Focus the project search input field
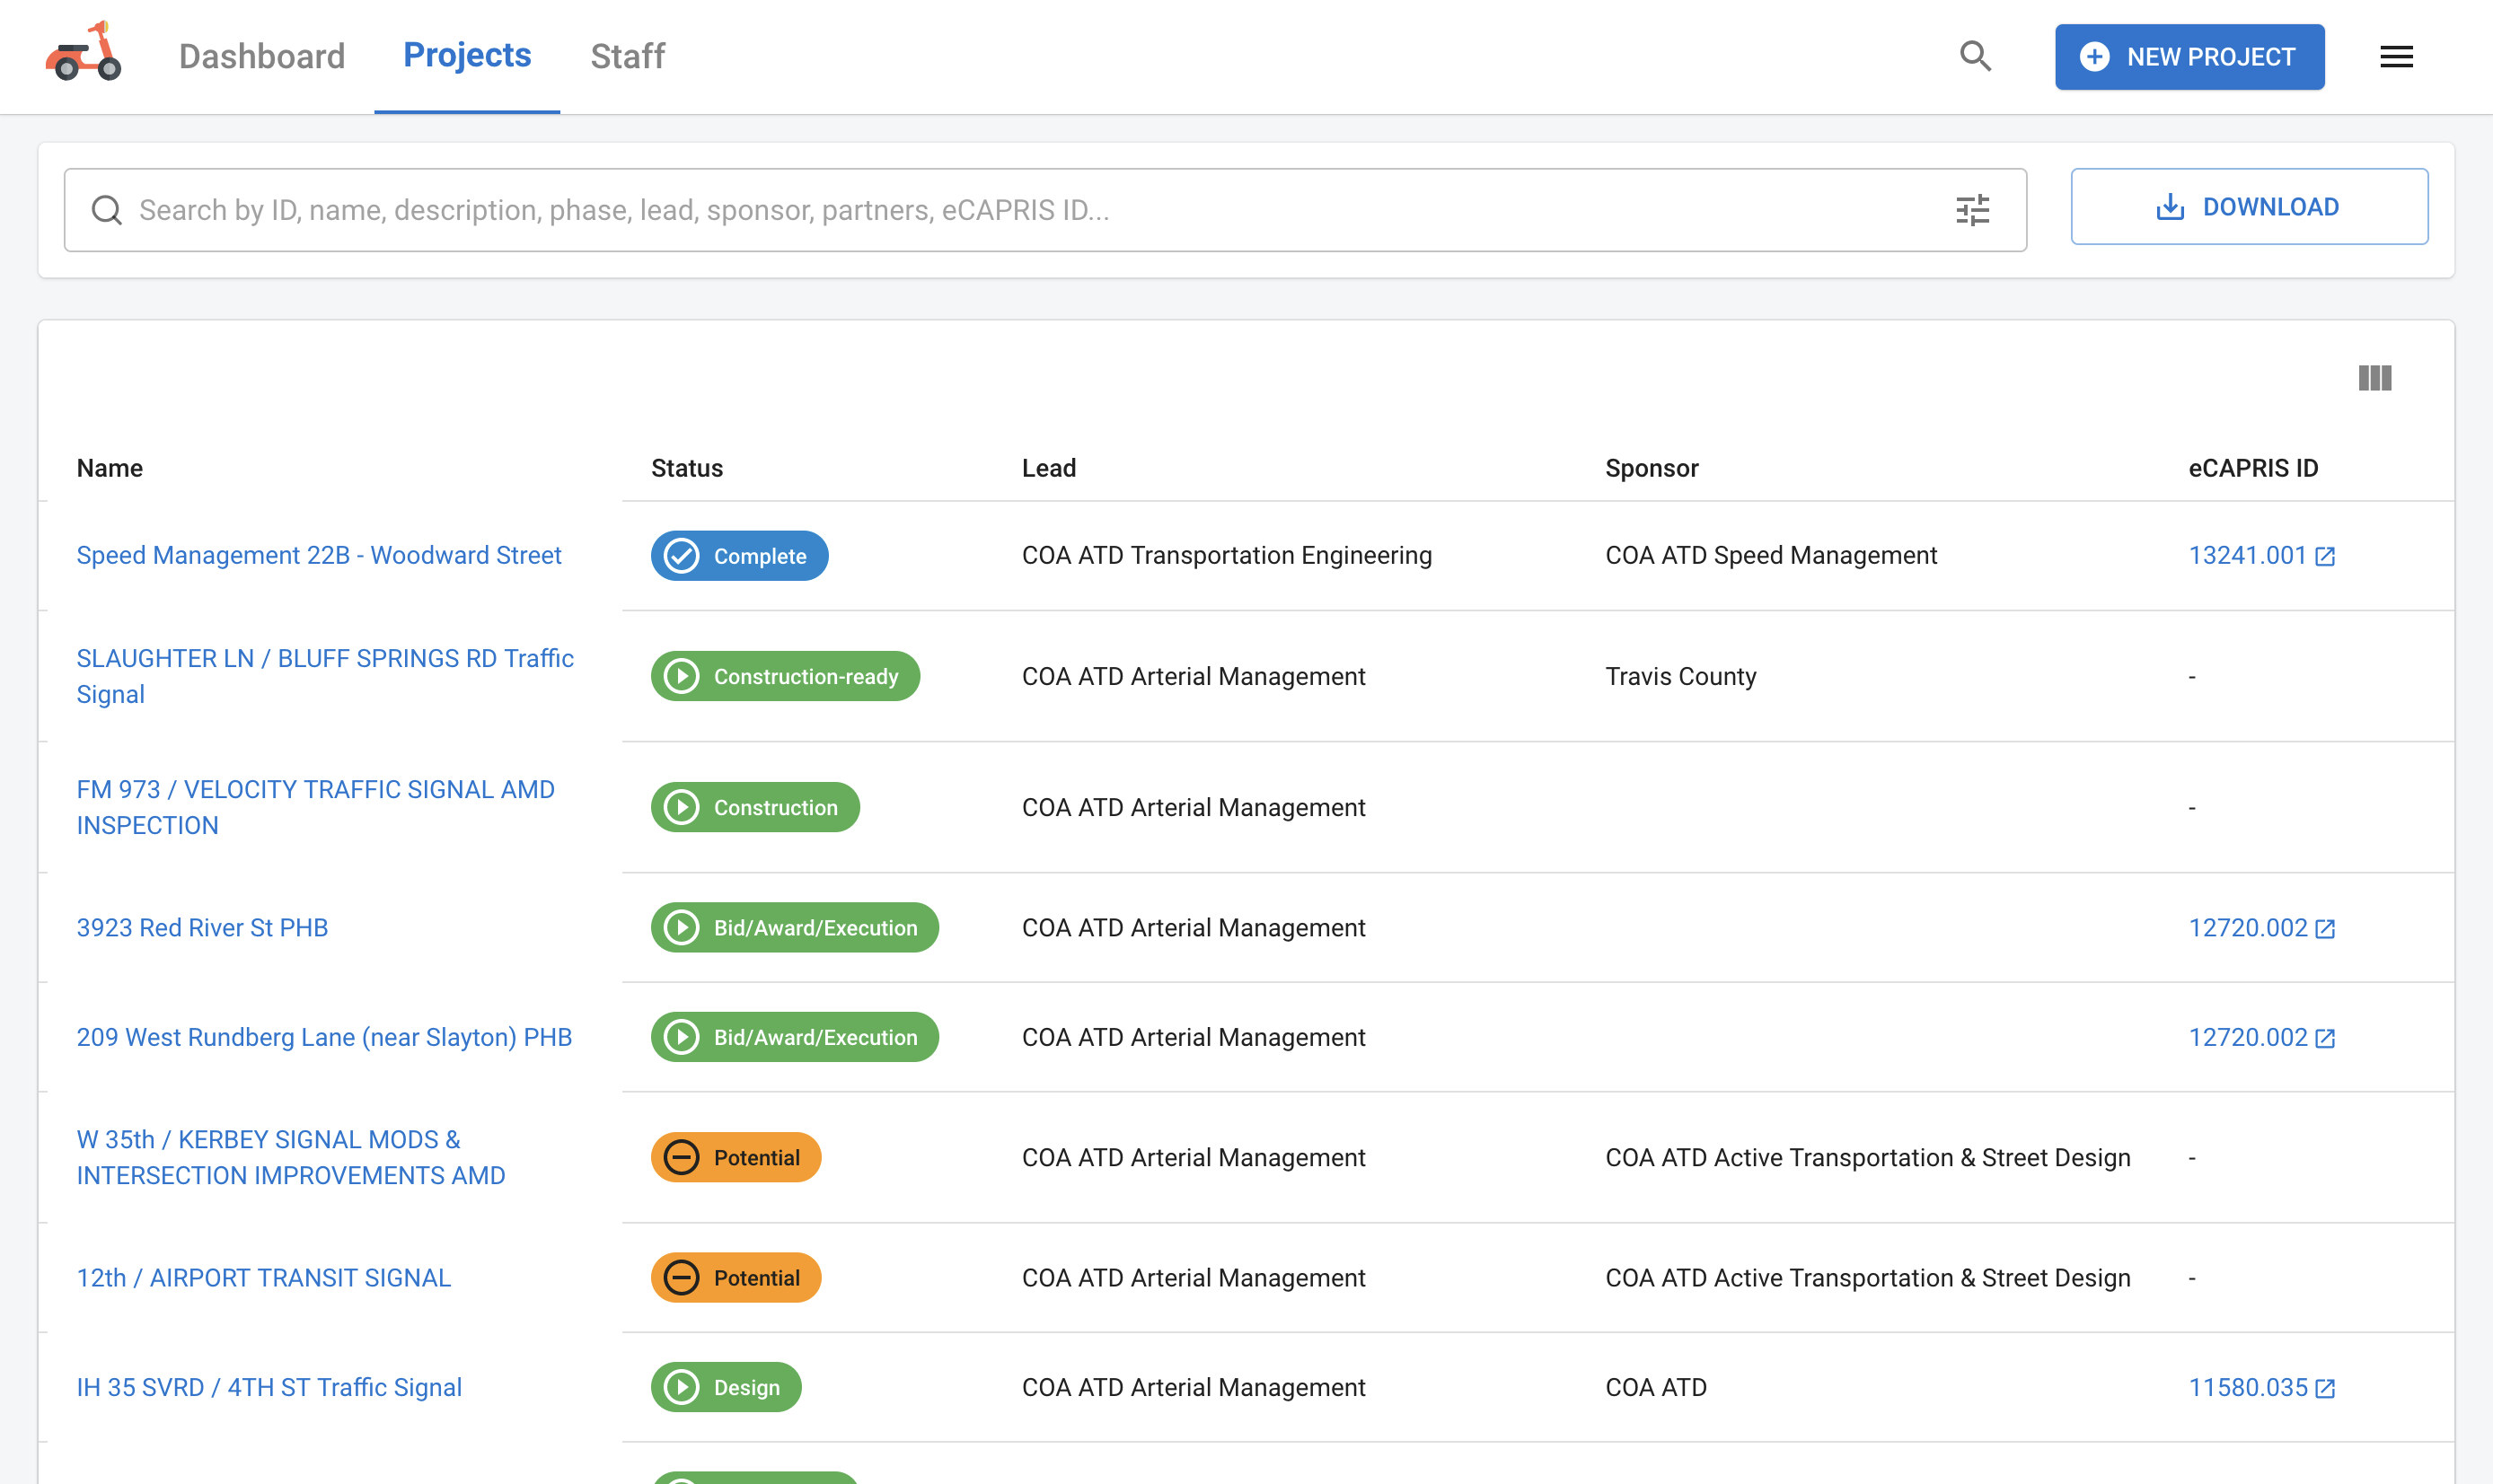This screenshot has width=2493, height=1484. 1045,210
